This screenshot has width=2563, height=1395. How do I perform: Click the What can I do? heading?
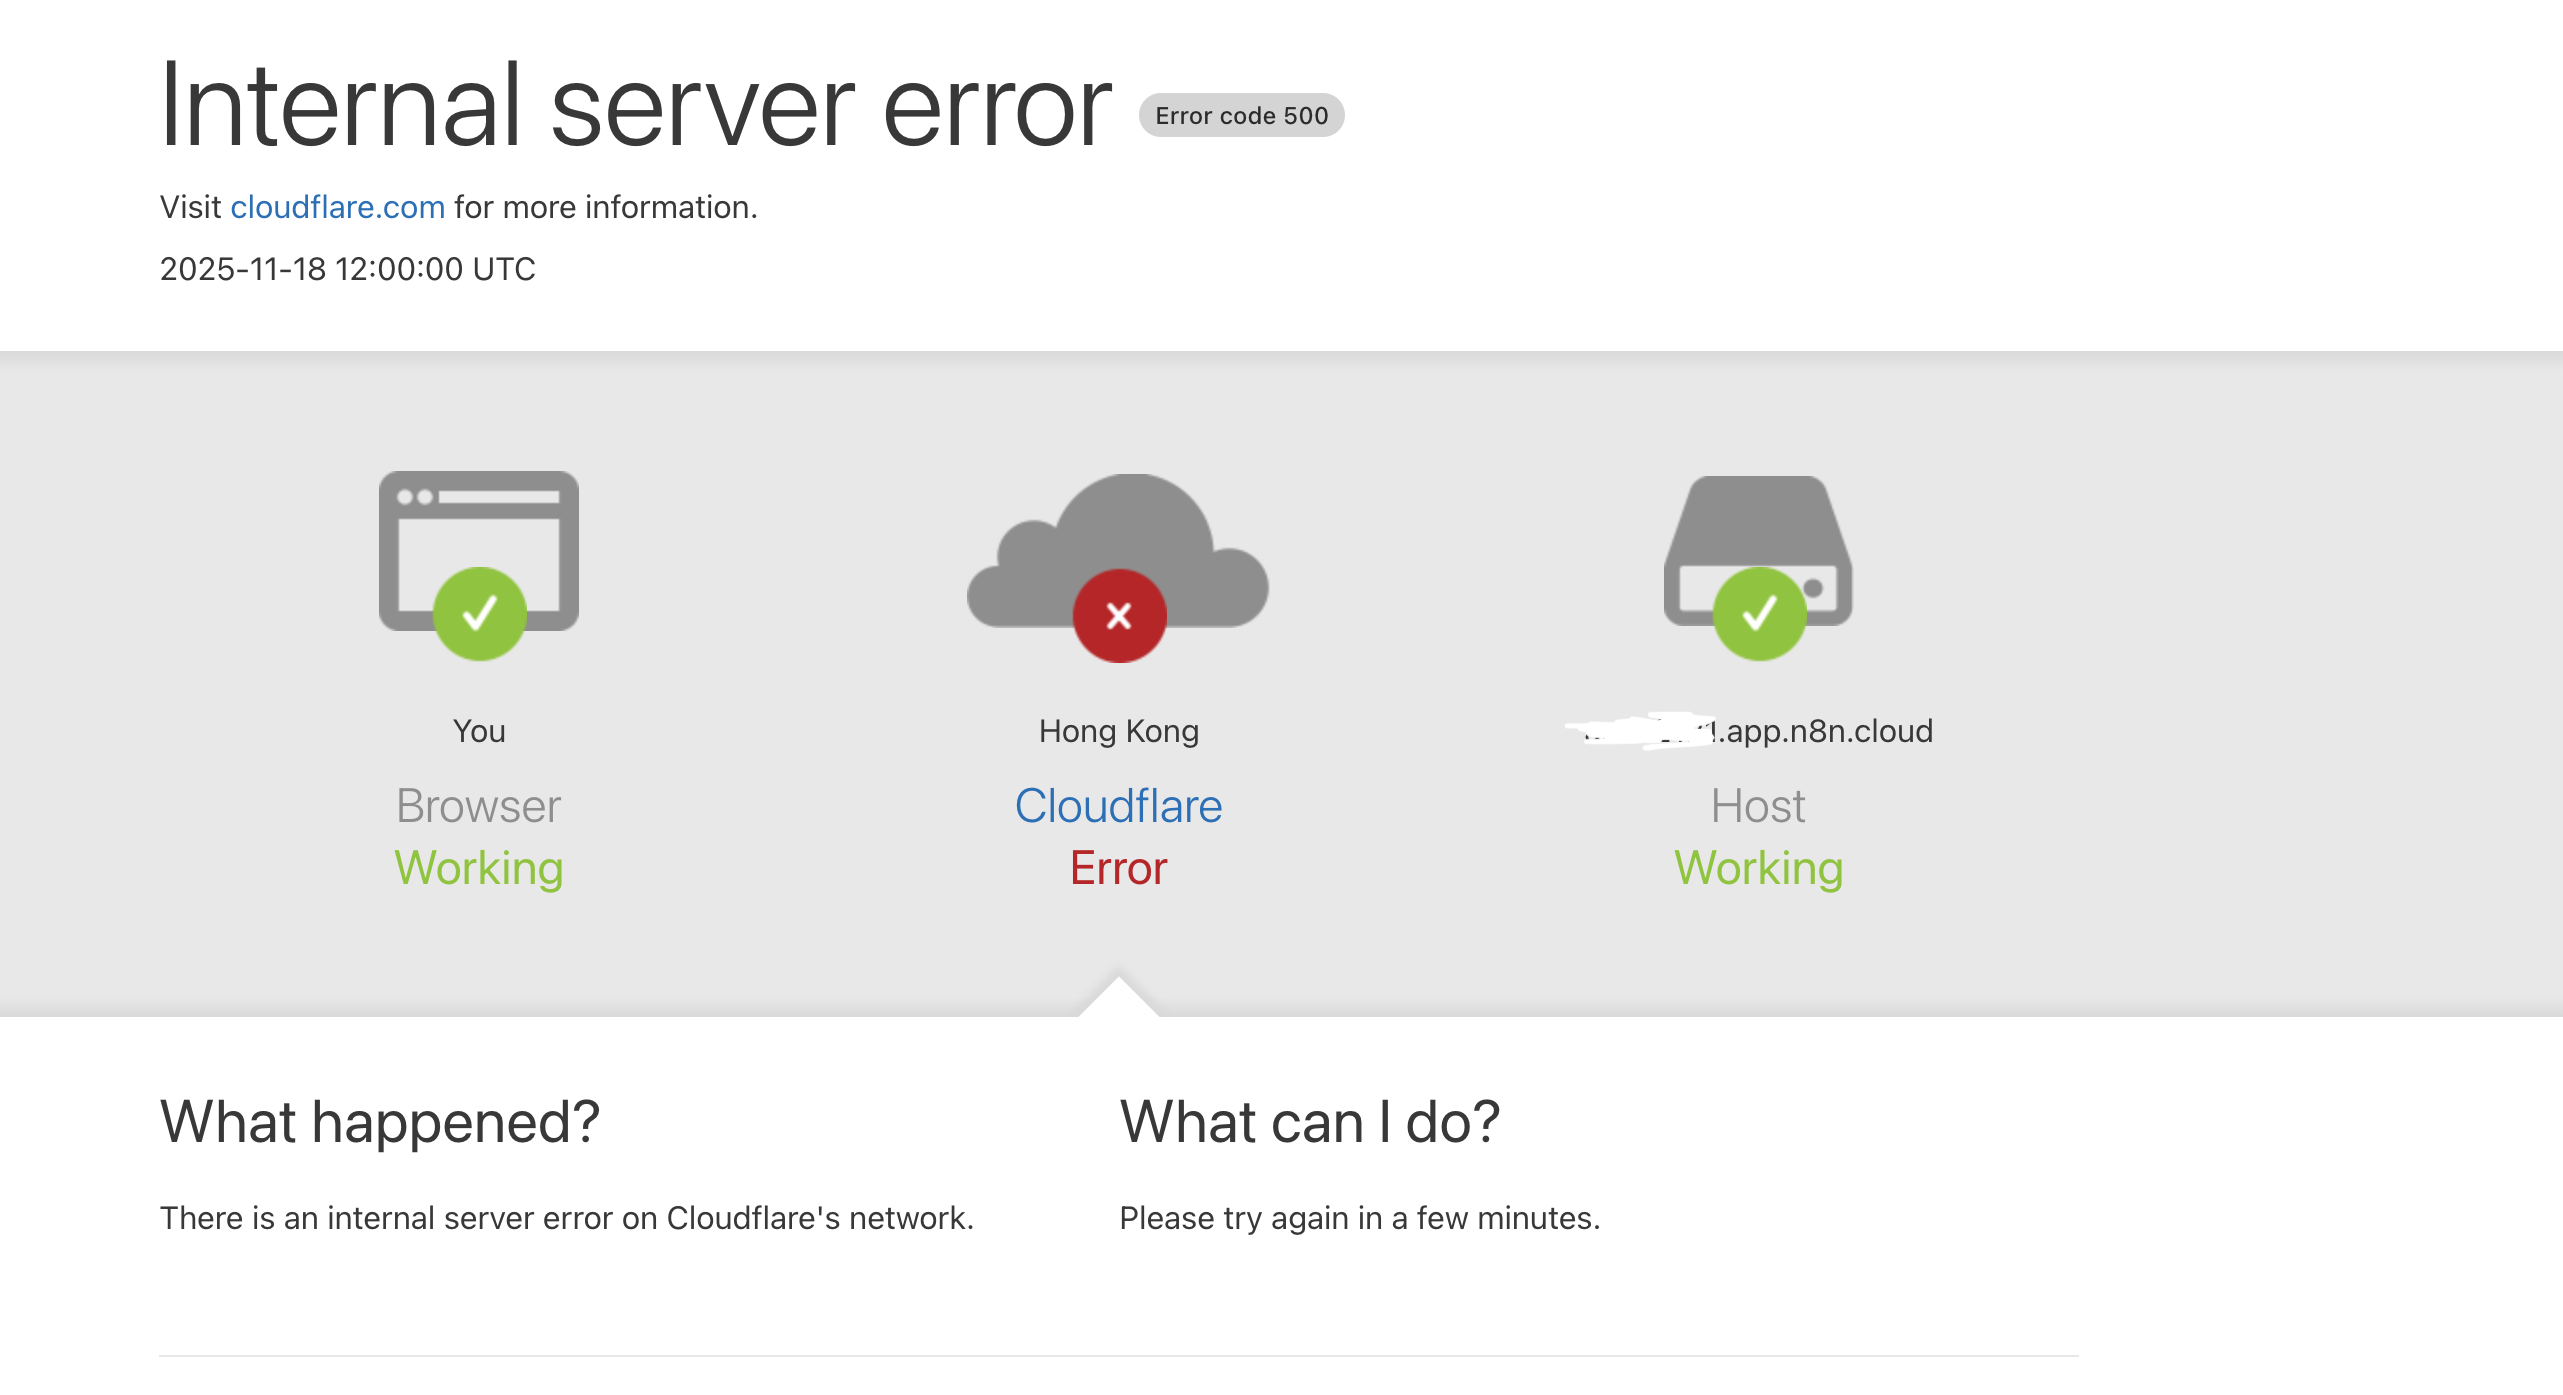point(1309,1122)
